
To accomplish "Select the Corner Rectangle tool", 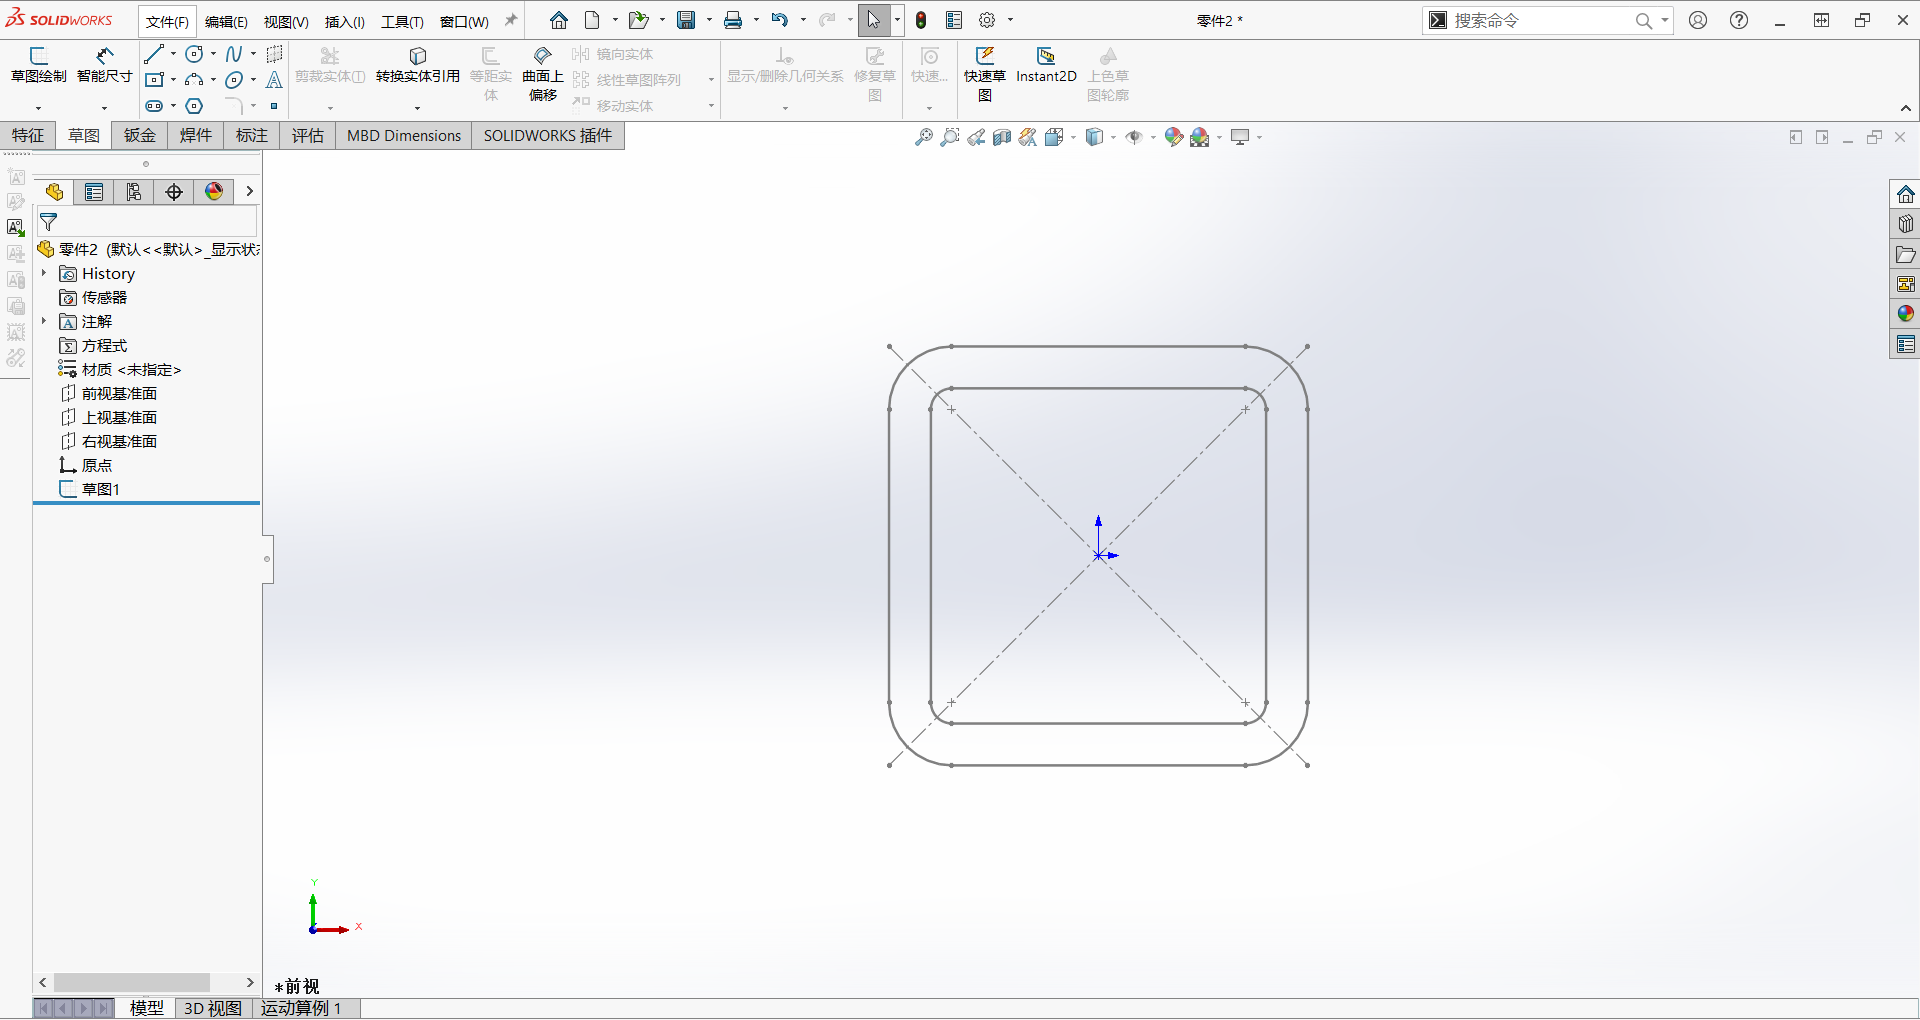I will coord(154,80).
